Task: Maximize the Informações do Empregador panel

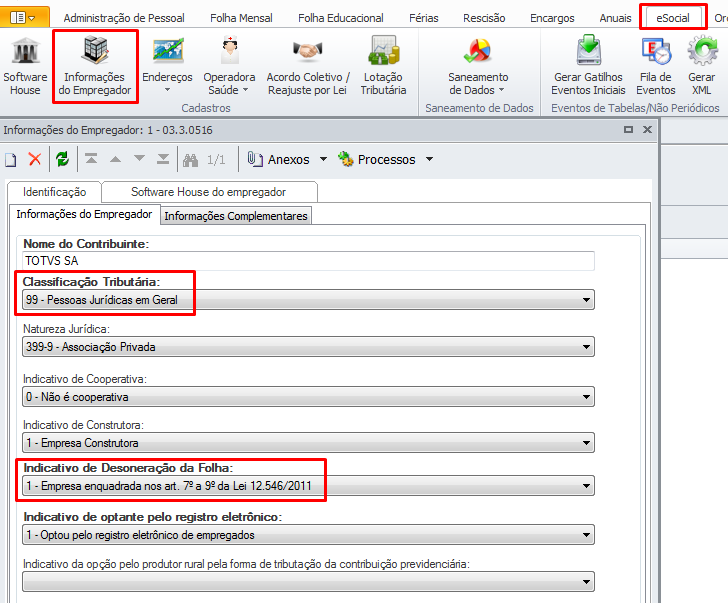Action: click(x=628, y=130)
